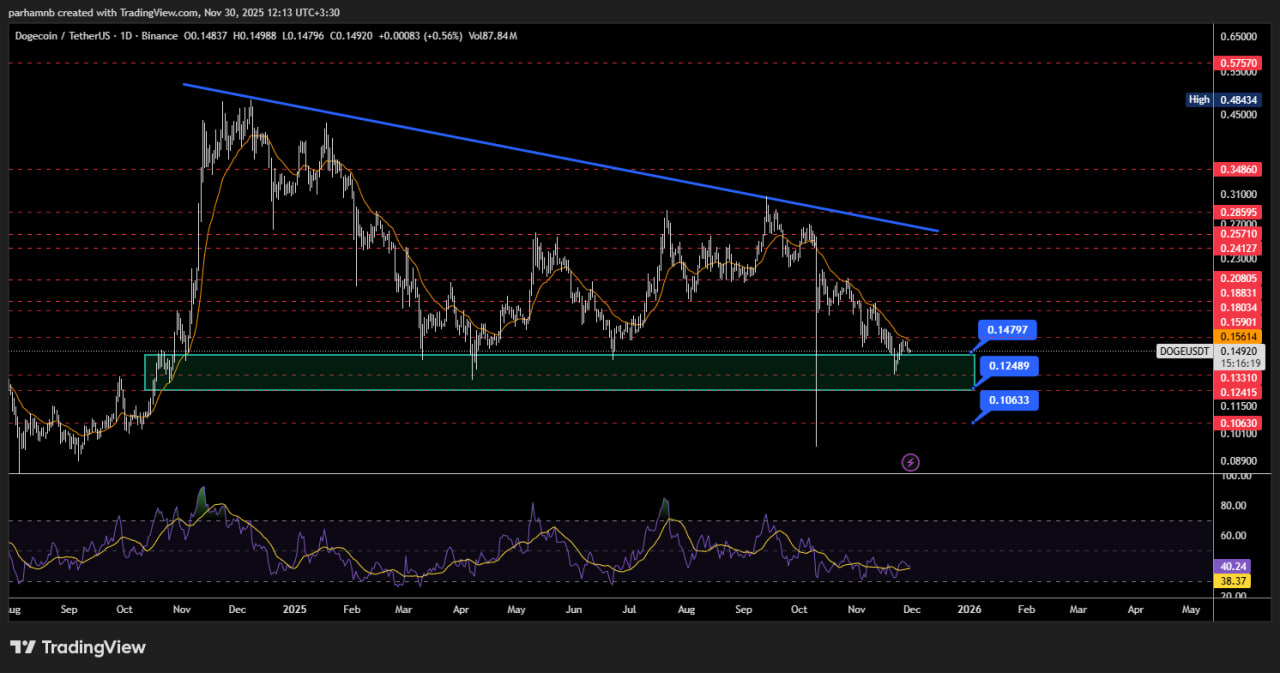Click the Dogecoin / TetherUS chart title
The width and height of the screenshot is (1280, 673).
(x=62, y=36)
